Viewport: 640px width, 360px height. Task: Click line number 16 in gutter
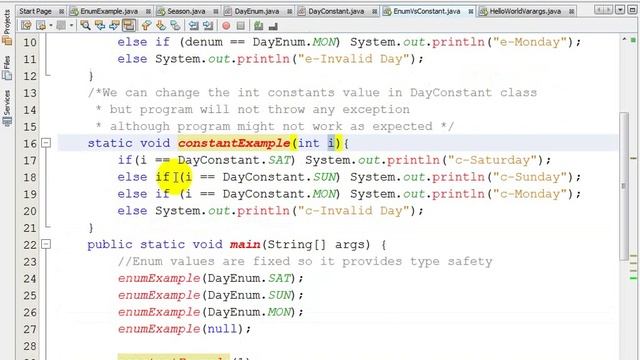tap(30, 144)
